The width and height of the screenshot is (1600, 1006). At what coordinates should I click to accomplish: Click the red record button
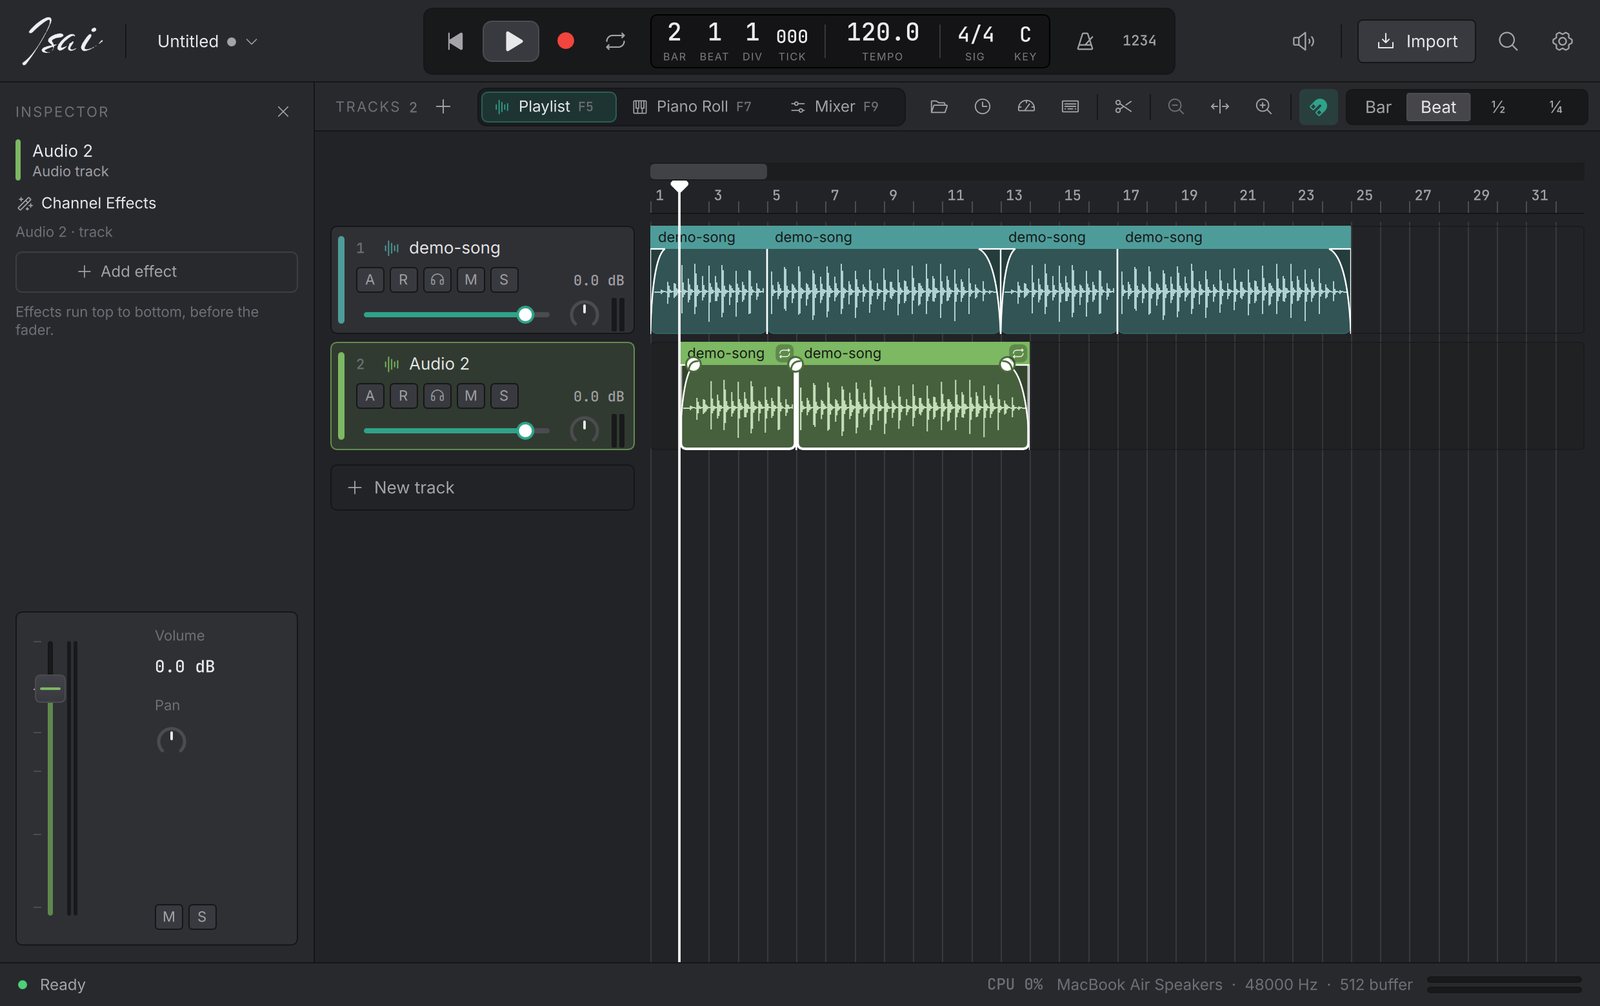(565, 41)
